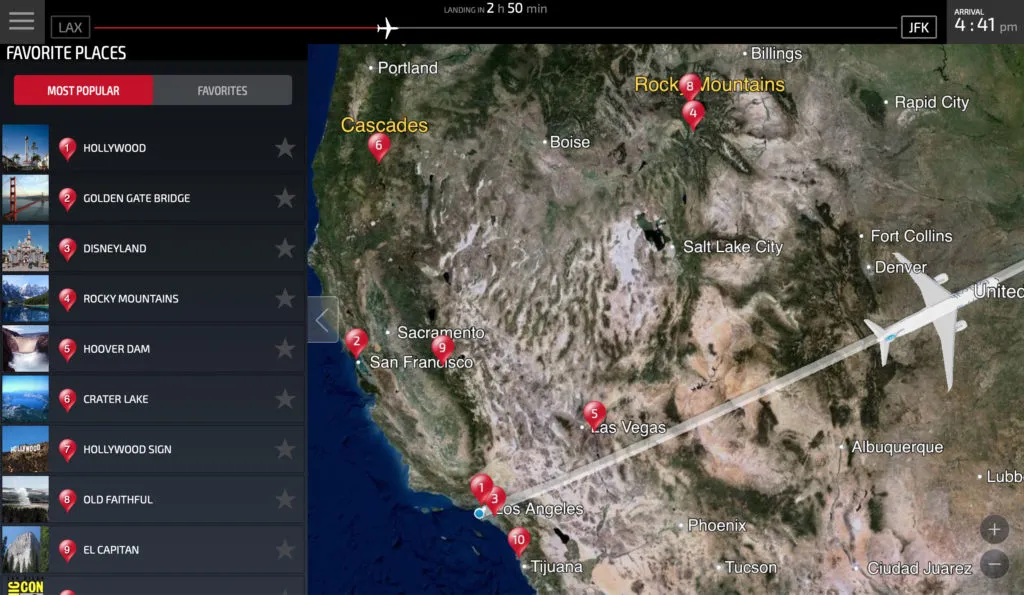Select the MOST POPULAR tab
This screenshot has height=595, width=1024.
coord(83,89)
